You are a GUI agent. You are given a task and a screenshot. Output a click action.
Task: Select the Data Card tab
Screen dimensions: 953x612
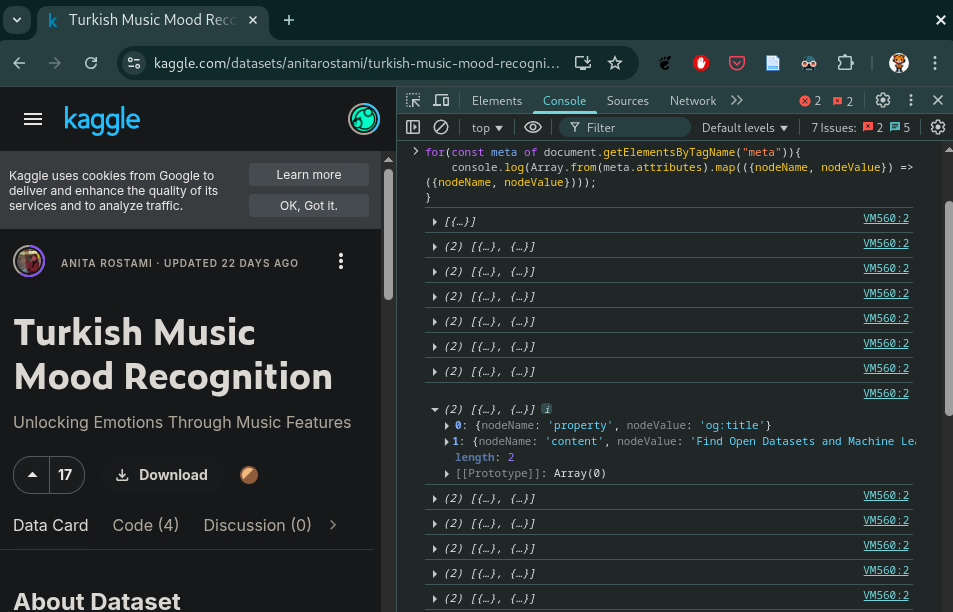50,525
